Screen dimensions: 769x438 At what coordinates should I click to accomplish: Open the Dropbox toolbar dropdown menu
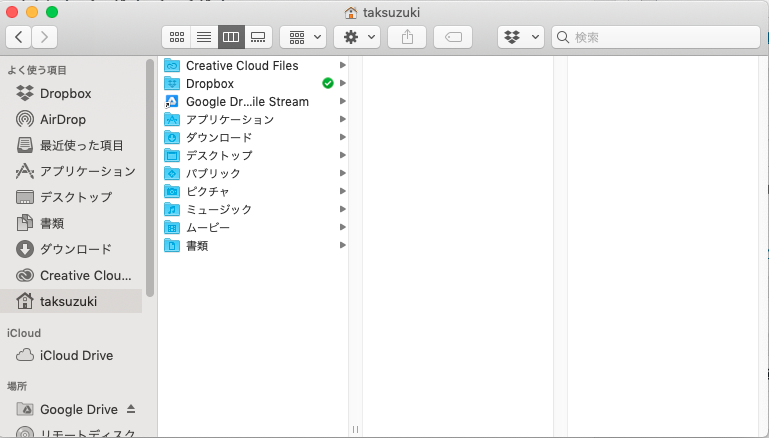point(520,37)
